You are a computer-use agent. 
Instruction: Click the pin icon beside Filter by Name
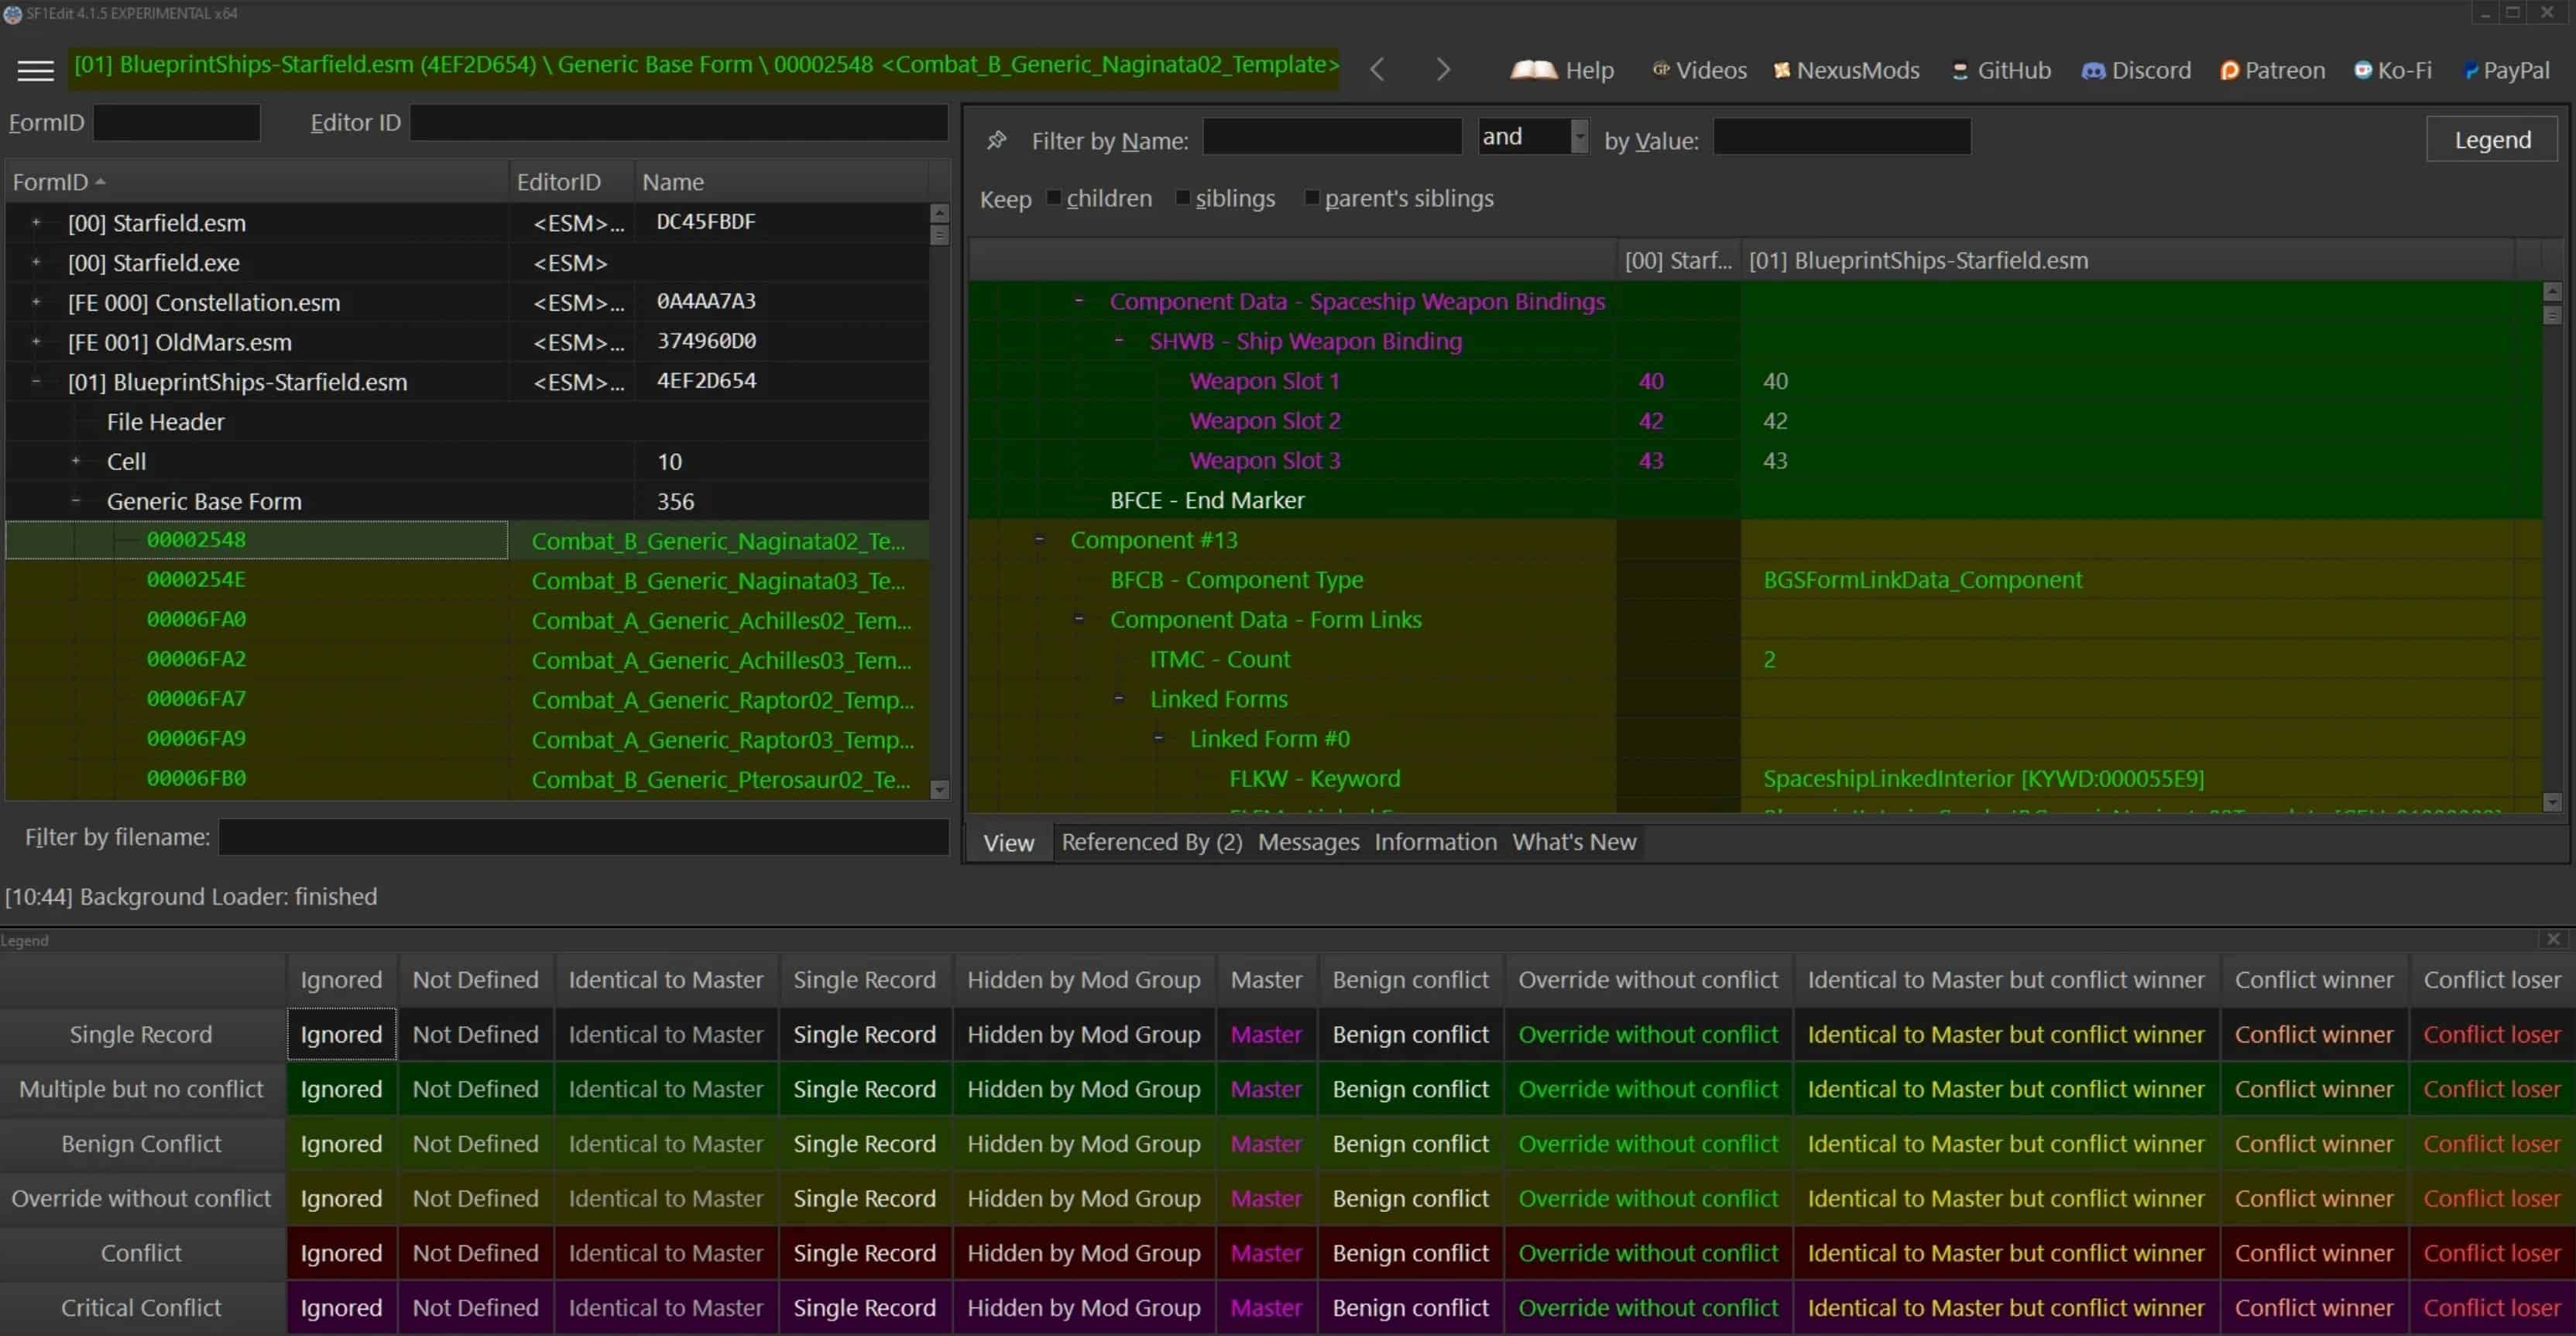(x=996, y=140)
